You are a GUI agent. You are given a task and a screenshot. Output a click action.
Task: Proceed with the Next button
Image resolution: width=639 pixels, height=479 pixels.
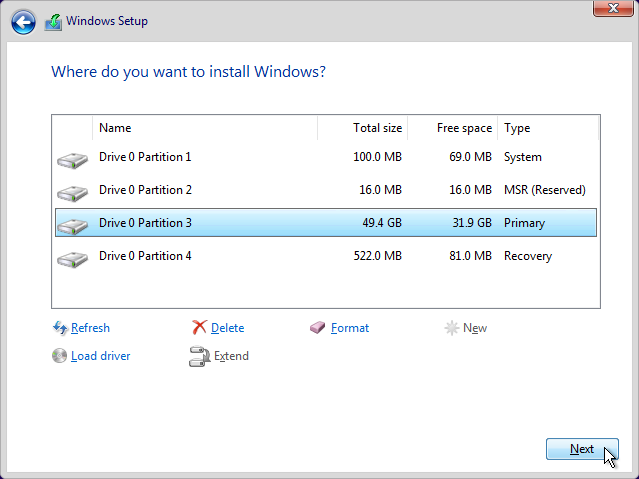click(x=582, y=449)
